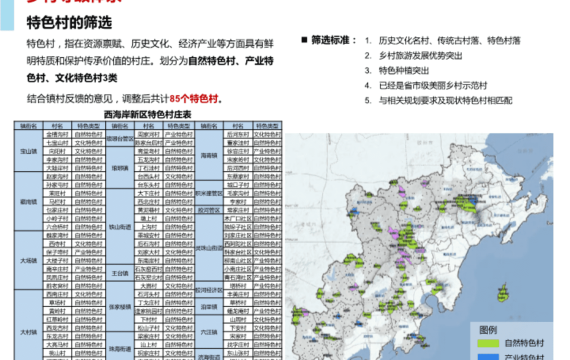Select the 图例 legend heading
The height and width of the screenshot is (360, 570).
point(488,330)
